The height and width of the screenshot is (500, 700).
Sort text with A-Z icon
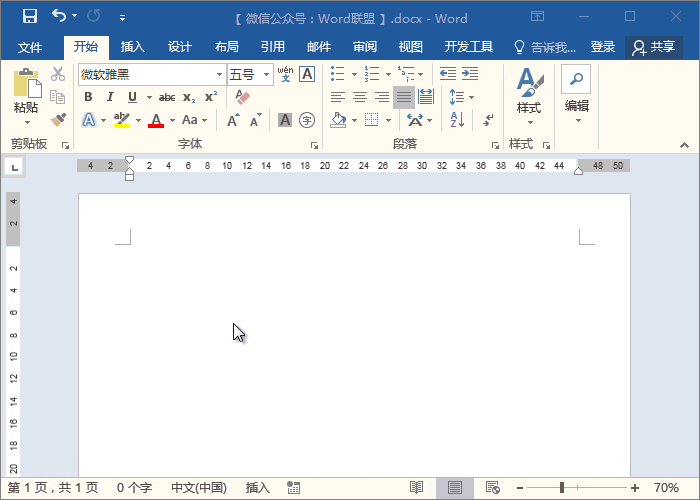(457, 120)
